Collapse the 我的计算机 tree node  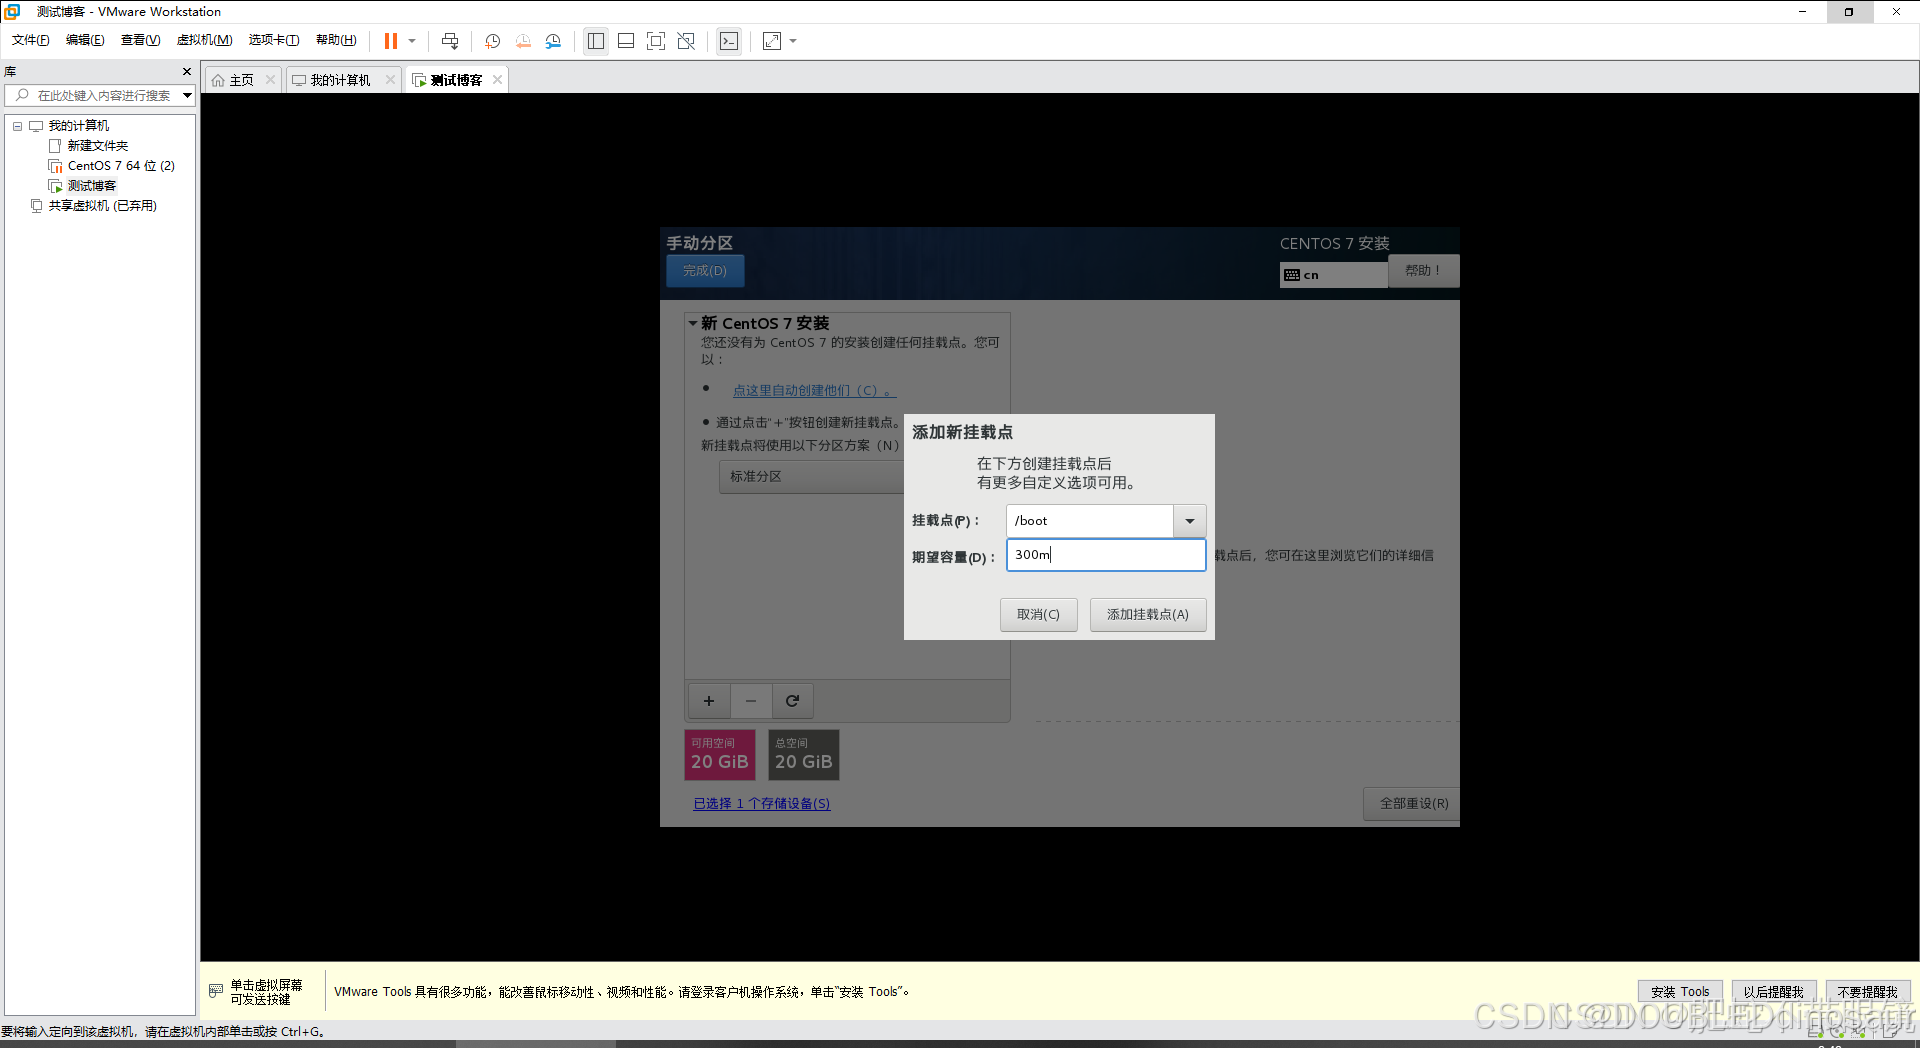click(x=17, y=126)
